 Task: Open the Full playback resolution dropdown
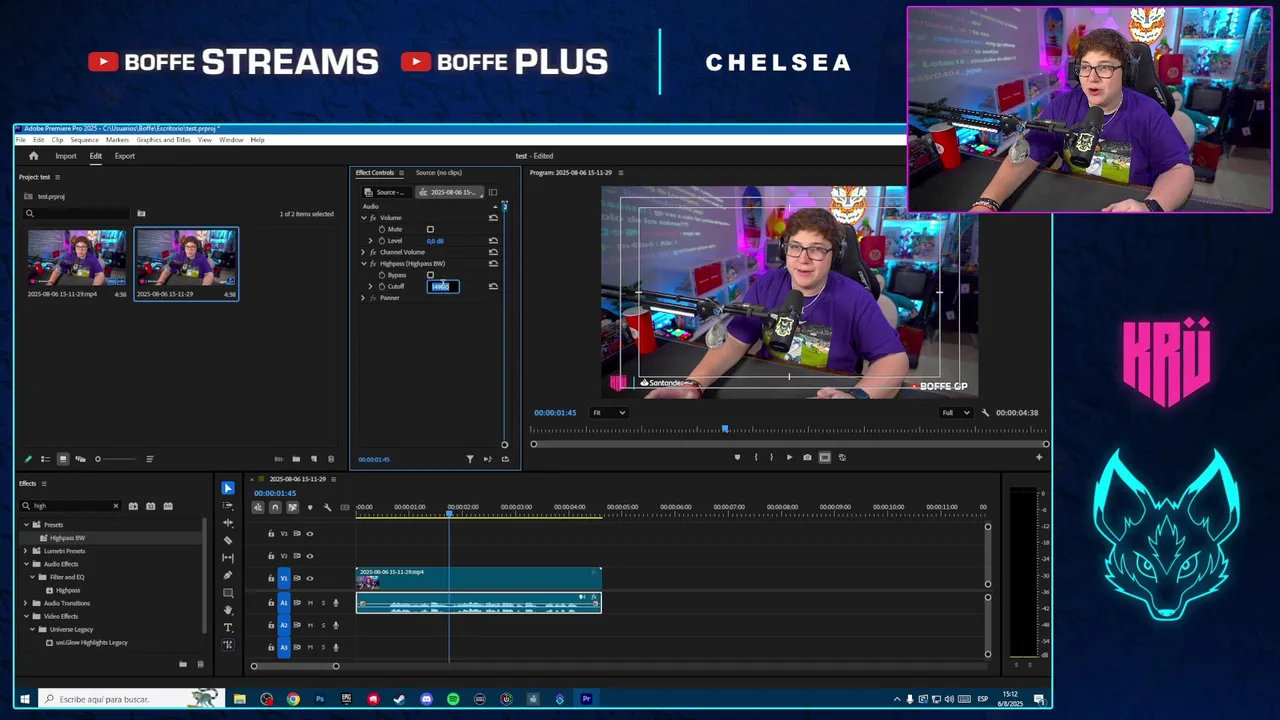click(955, 413)
